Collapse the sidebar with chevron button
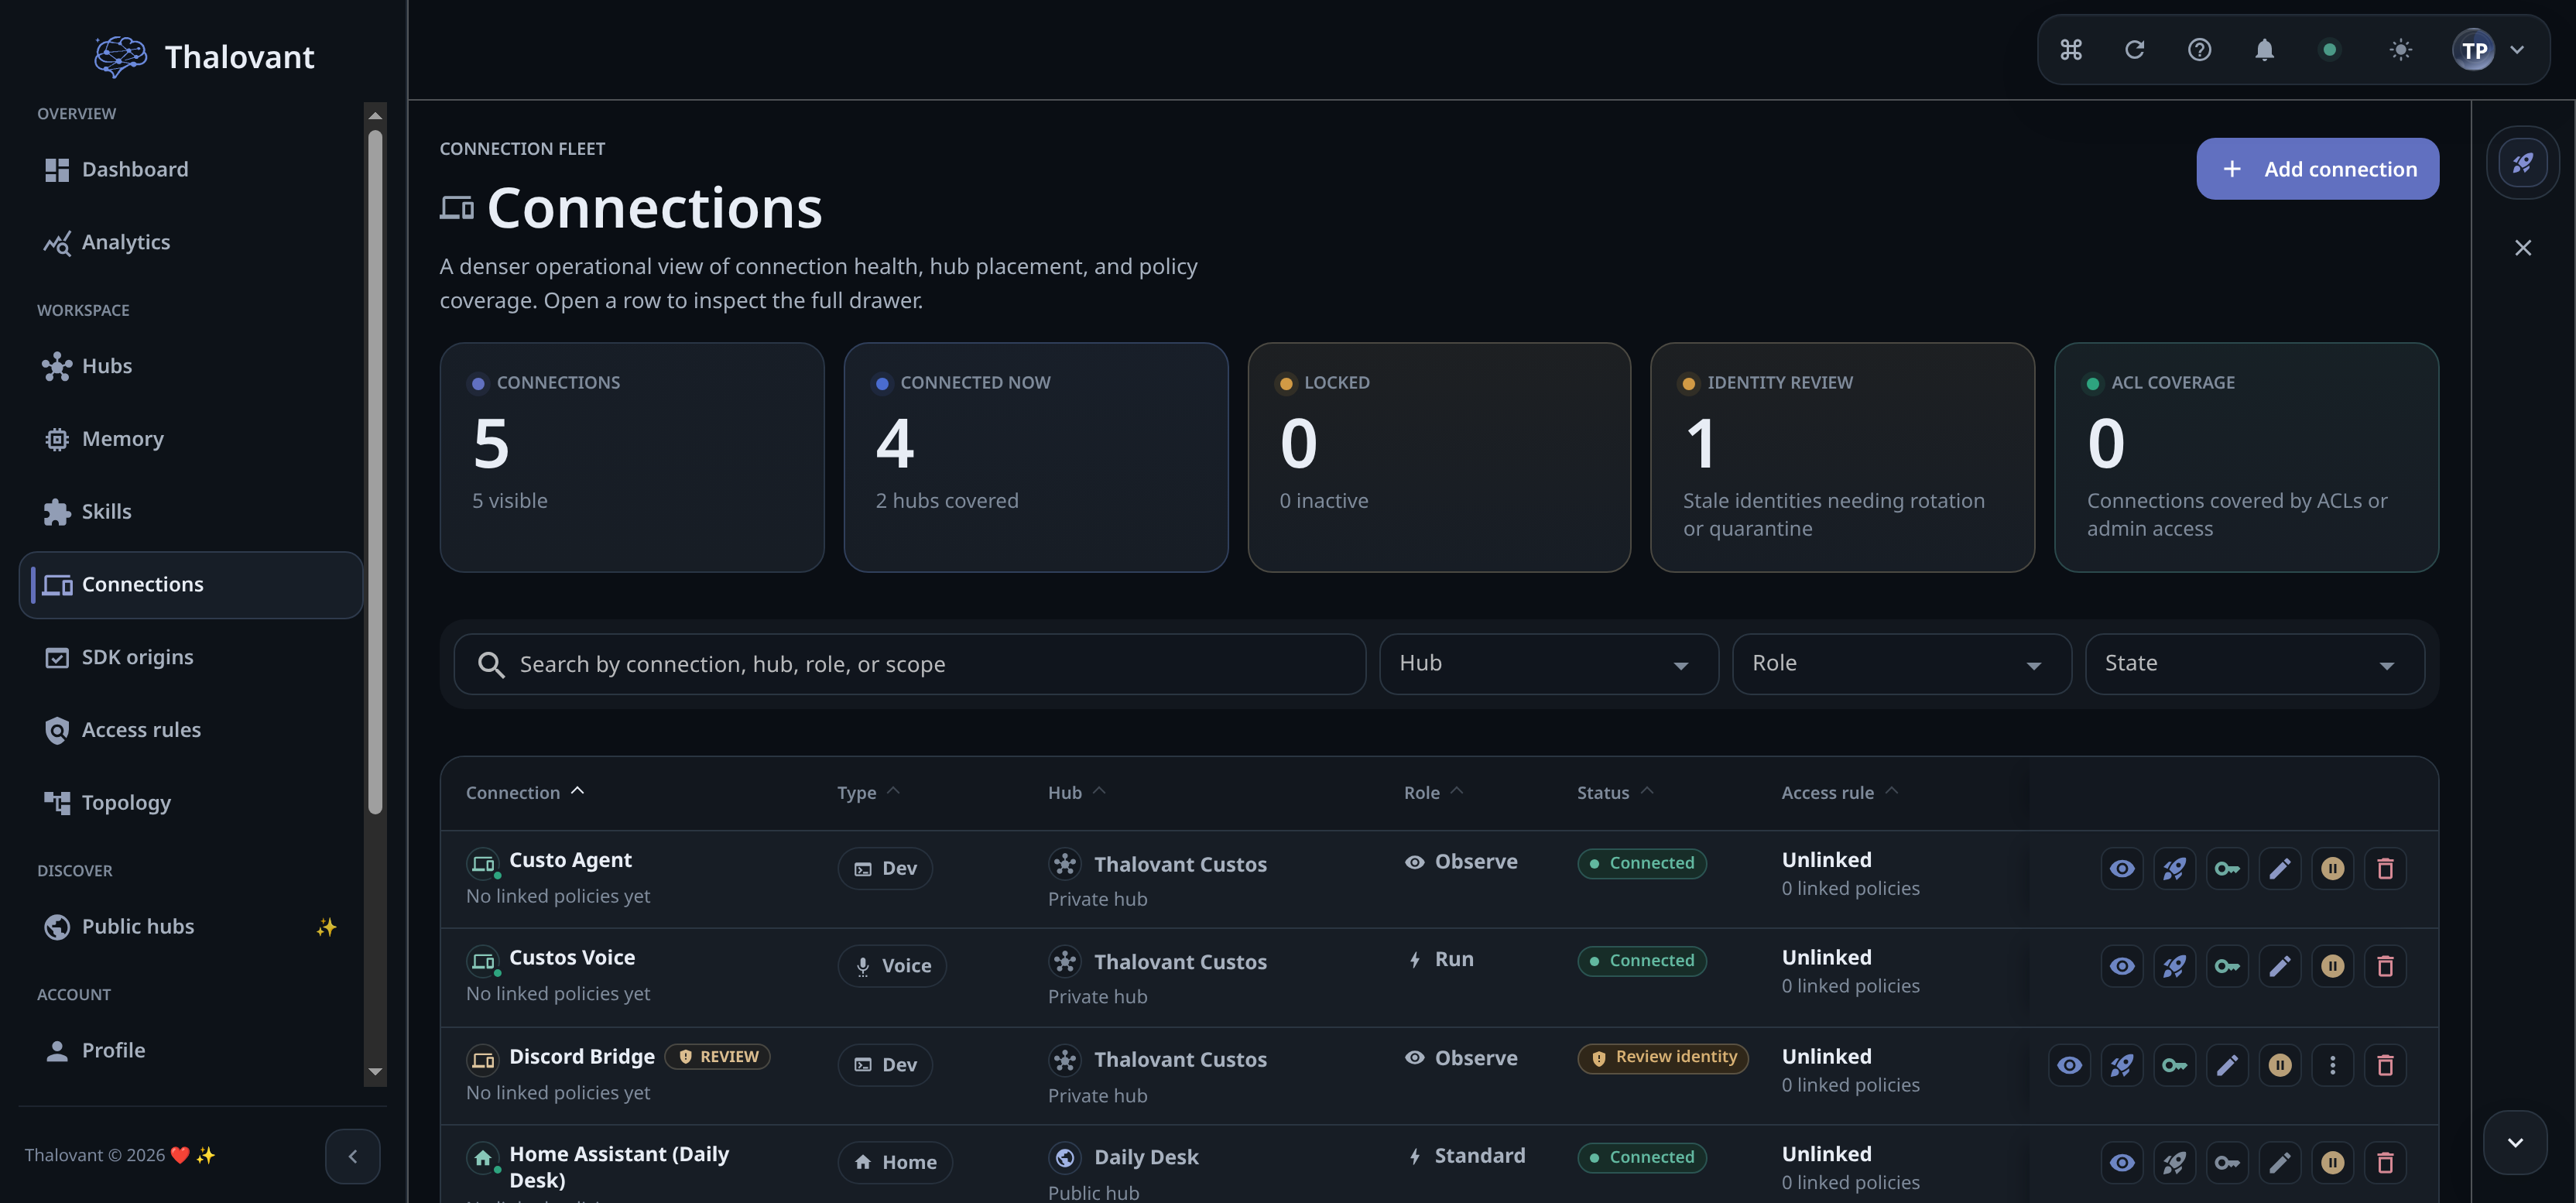Screen dimensions: 2576x1203 (x=352, y=1156)
